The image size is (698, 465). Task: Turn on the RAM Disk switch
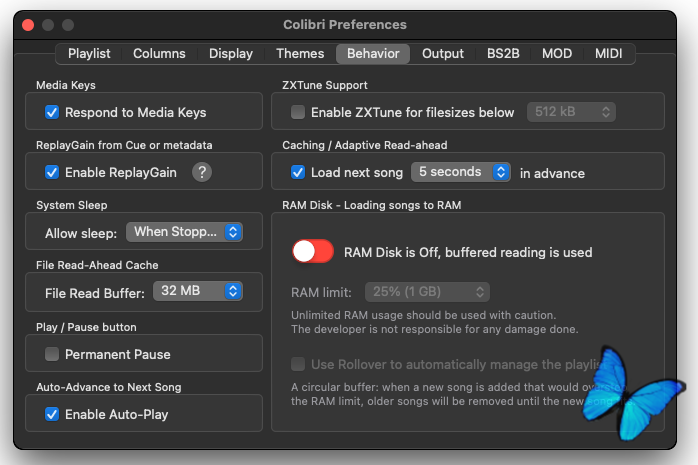coord(312,252)
